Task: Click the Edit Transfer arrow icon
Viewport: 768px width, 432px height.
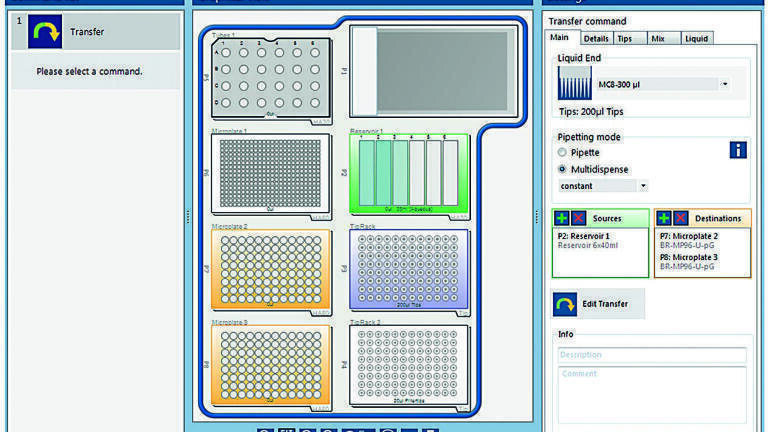Action: pyautogui.click(x=565, y=304)
